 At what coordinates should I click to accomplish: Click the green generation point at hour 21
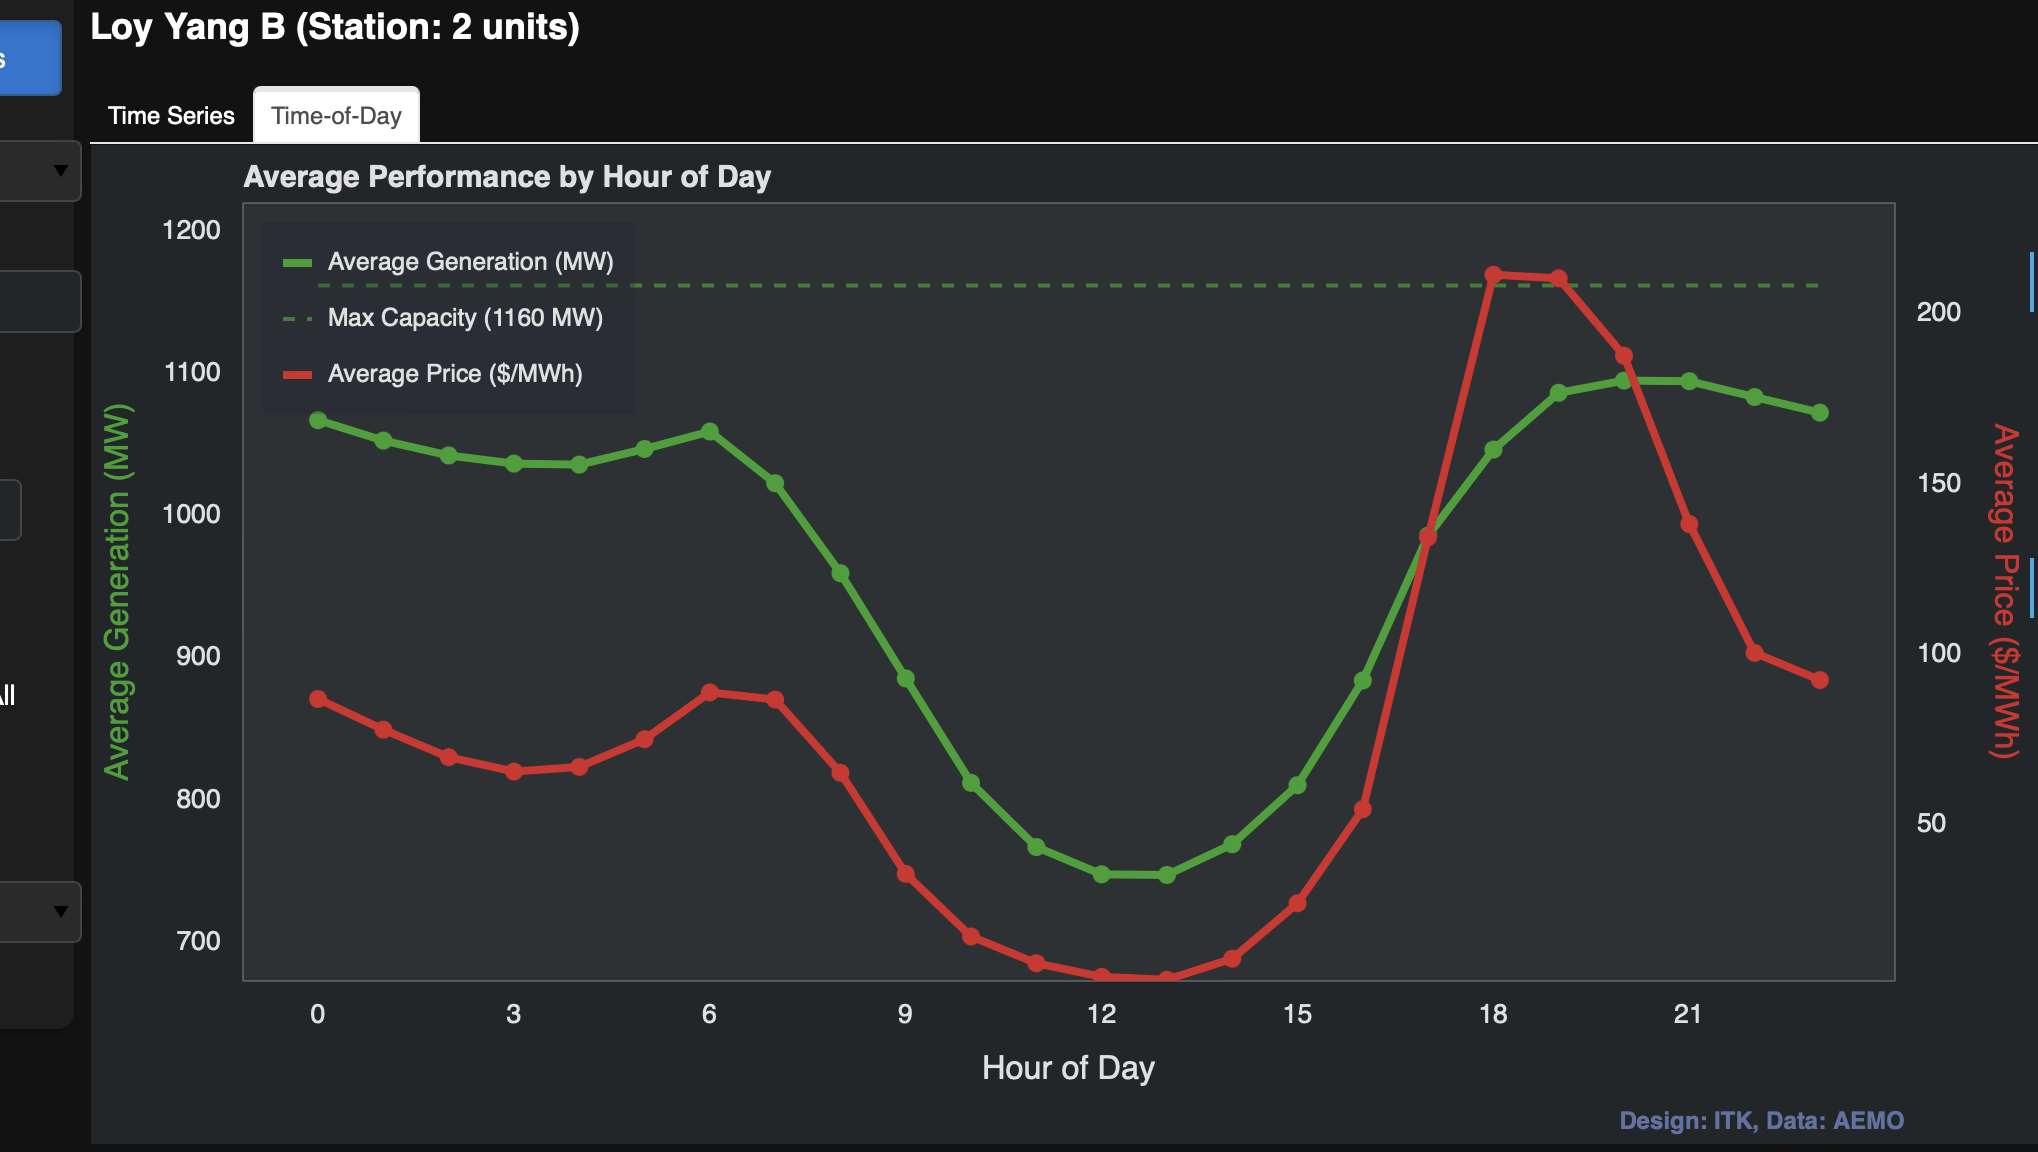pos(1689,382)
